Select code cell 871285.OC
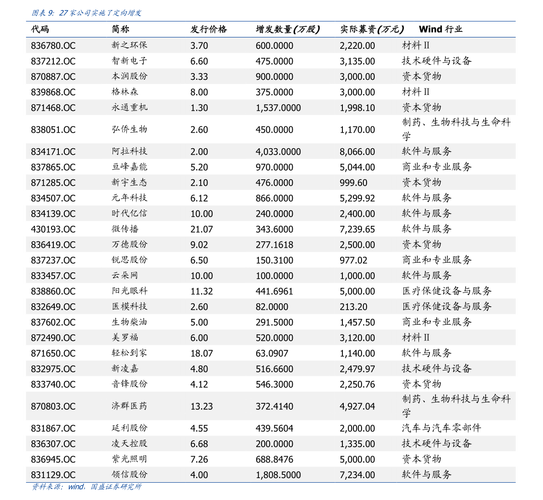This screenshot has width=543, height=500. pos(53,182)
